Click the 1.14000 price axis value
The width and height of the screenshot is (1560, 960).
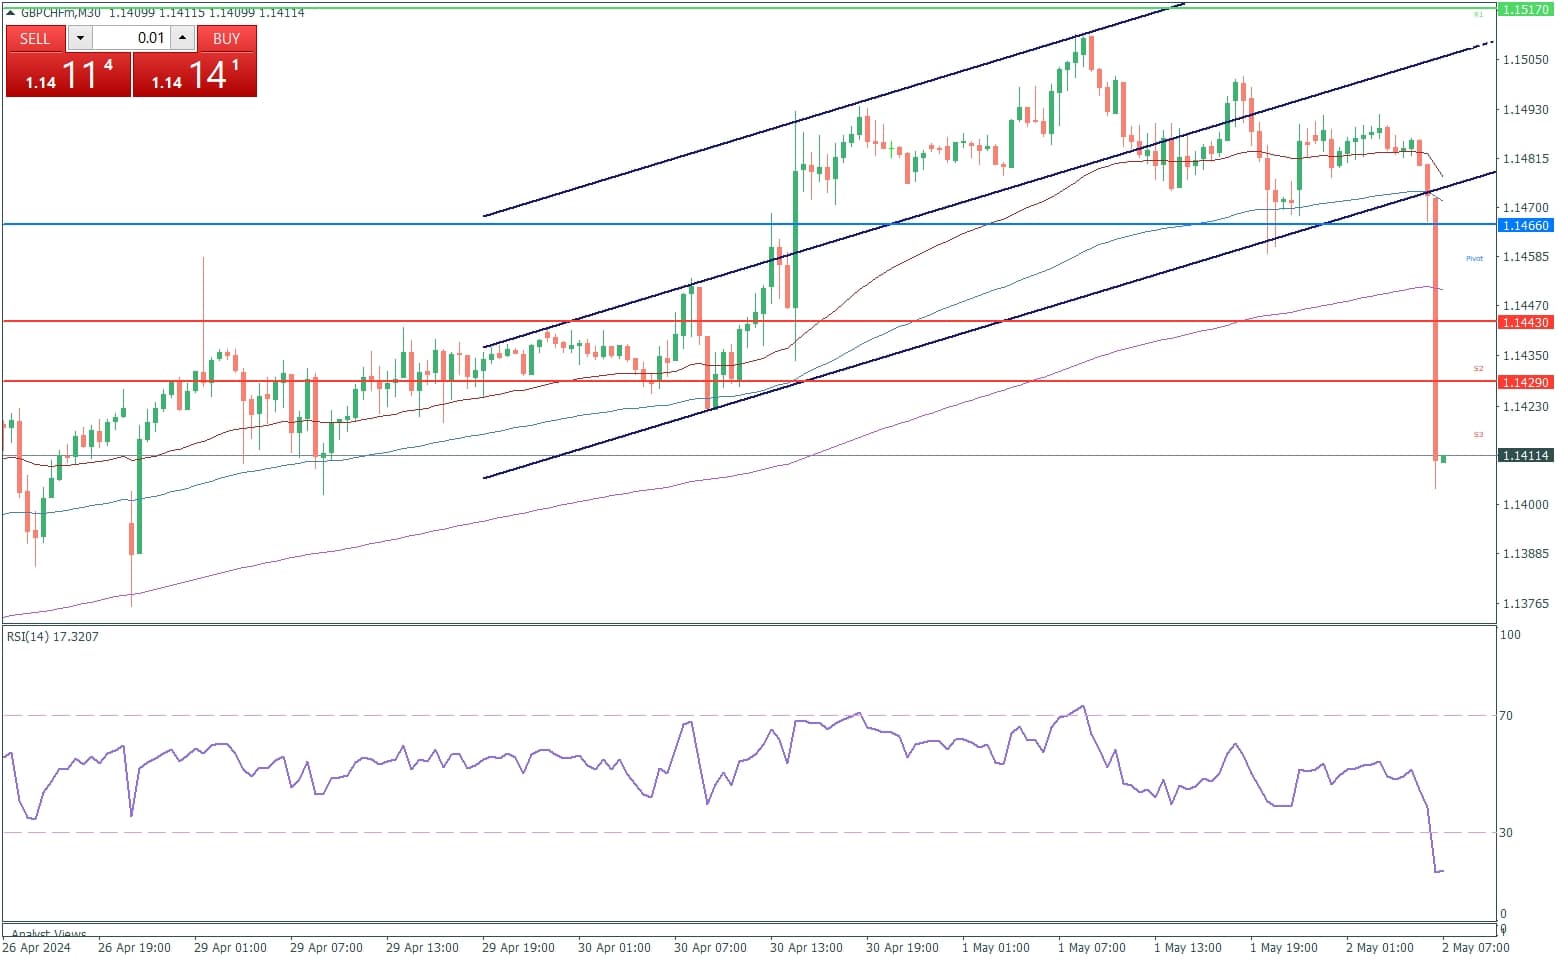click(1526, 504)
